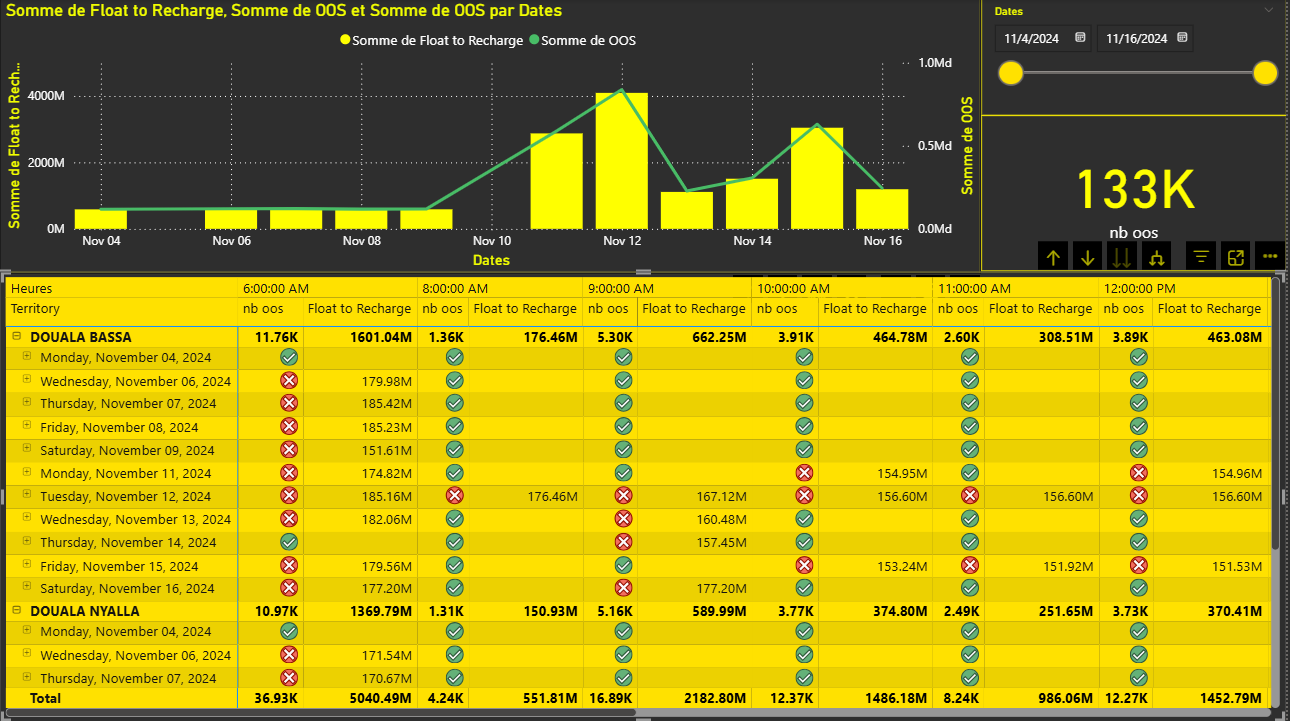This screenshot has width=1290, height=721.
Task: Click the calendar icon next to 11/16/2024
Action: pyautogui.click(x=1182, y=38)
